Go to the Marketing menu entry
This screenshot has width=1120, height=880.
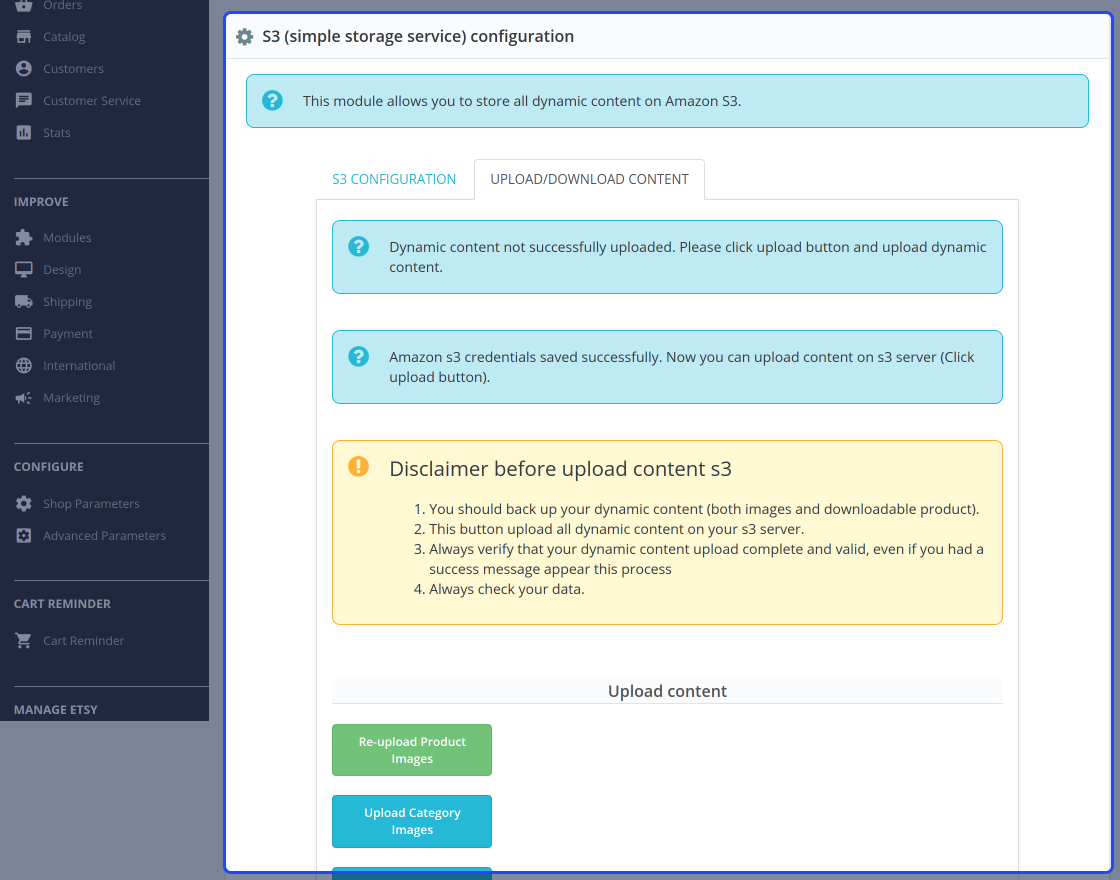tap(71, 398)
